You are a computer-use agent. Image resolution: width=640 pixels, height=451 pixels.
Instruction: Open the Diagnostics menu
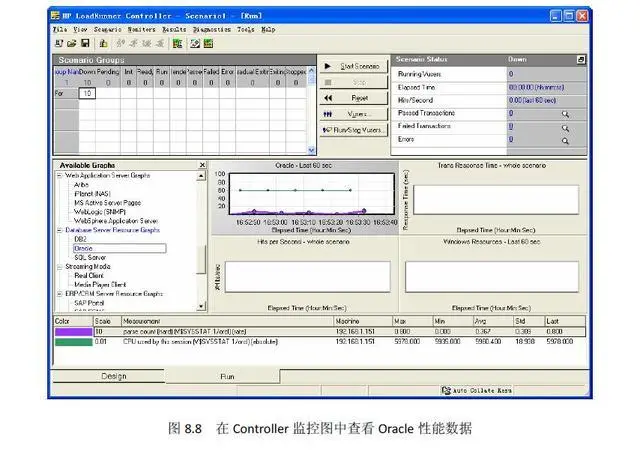pos(212,29)
